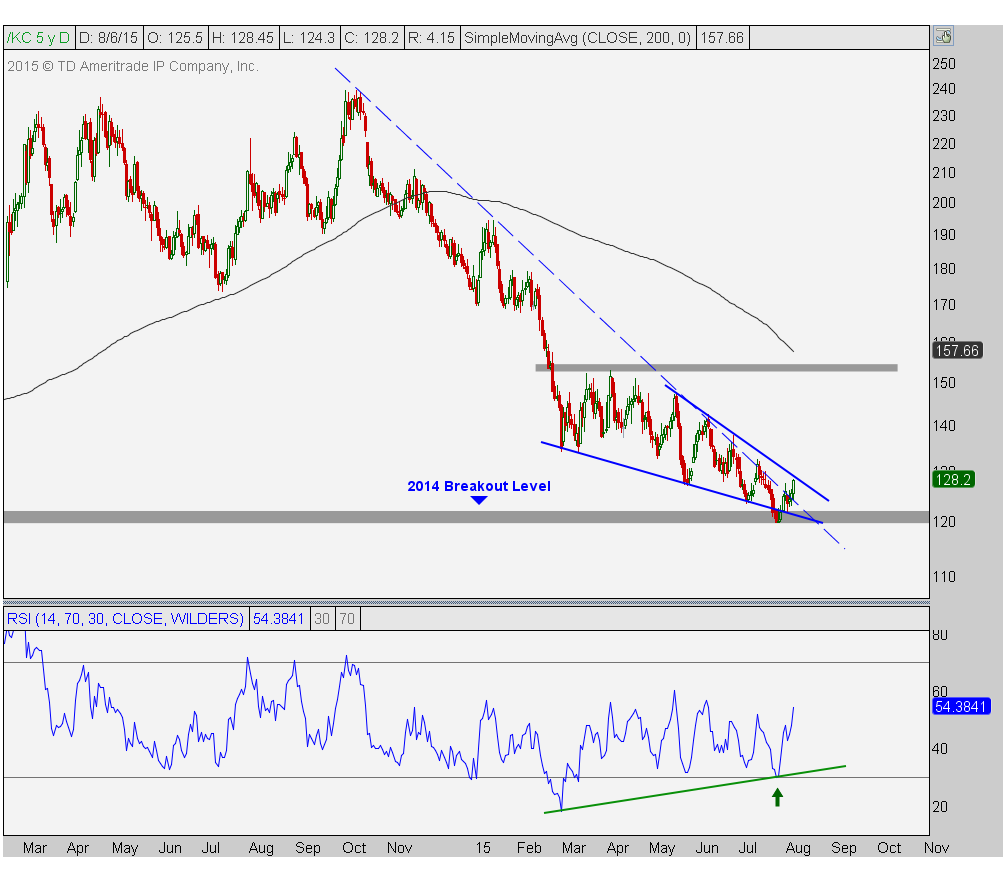Click the blue 54.3841 bubble on the RSI axis
The width and height of the screenshot is (1004, 882).
(960, 706)
